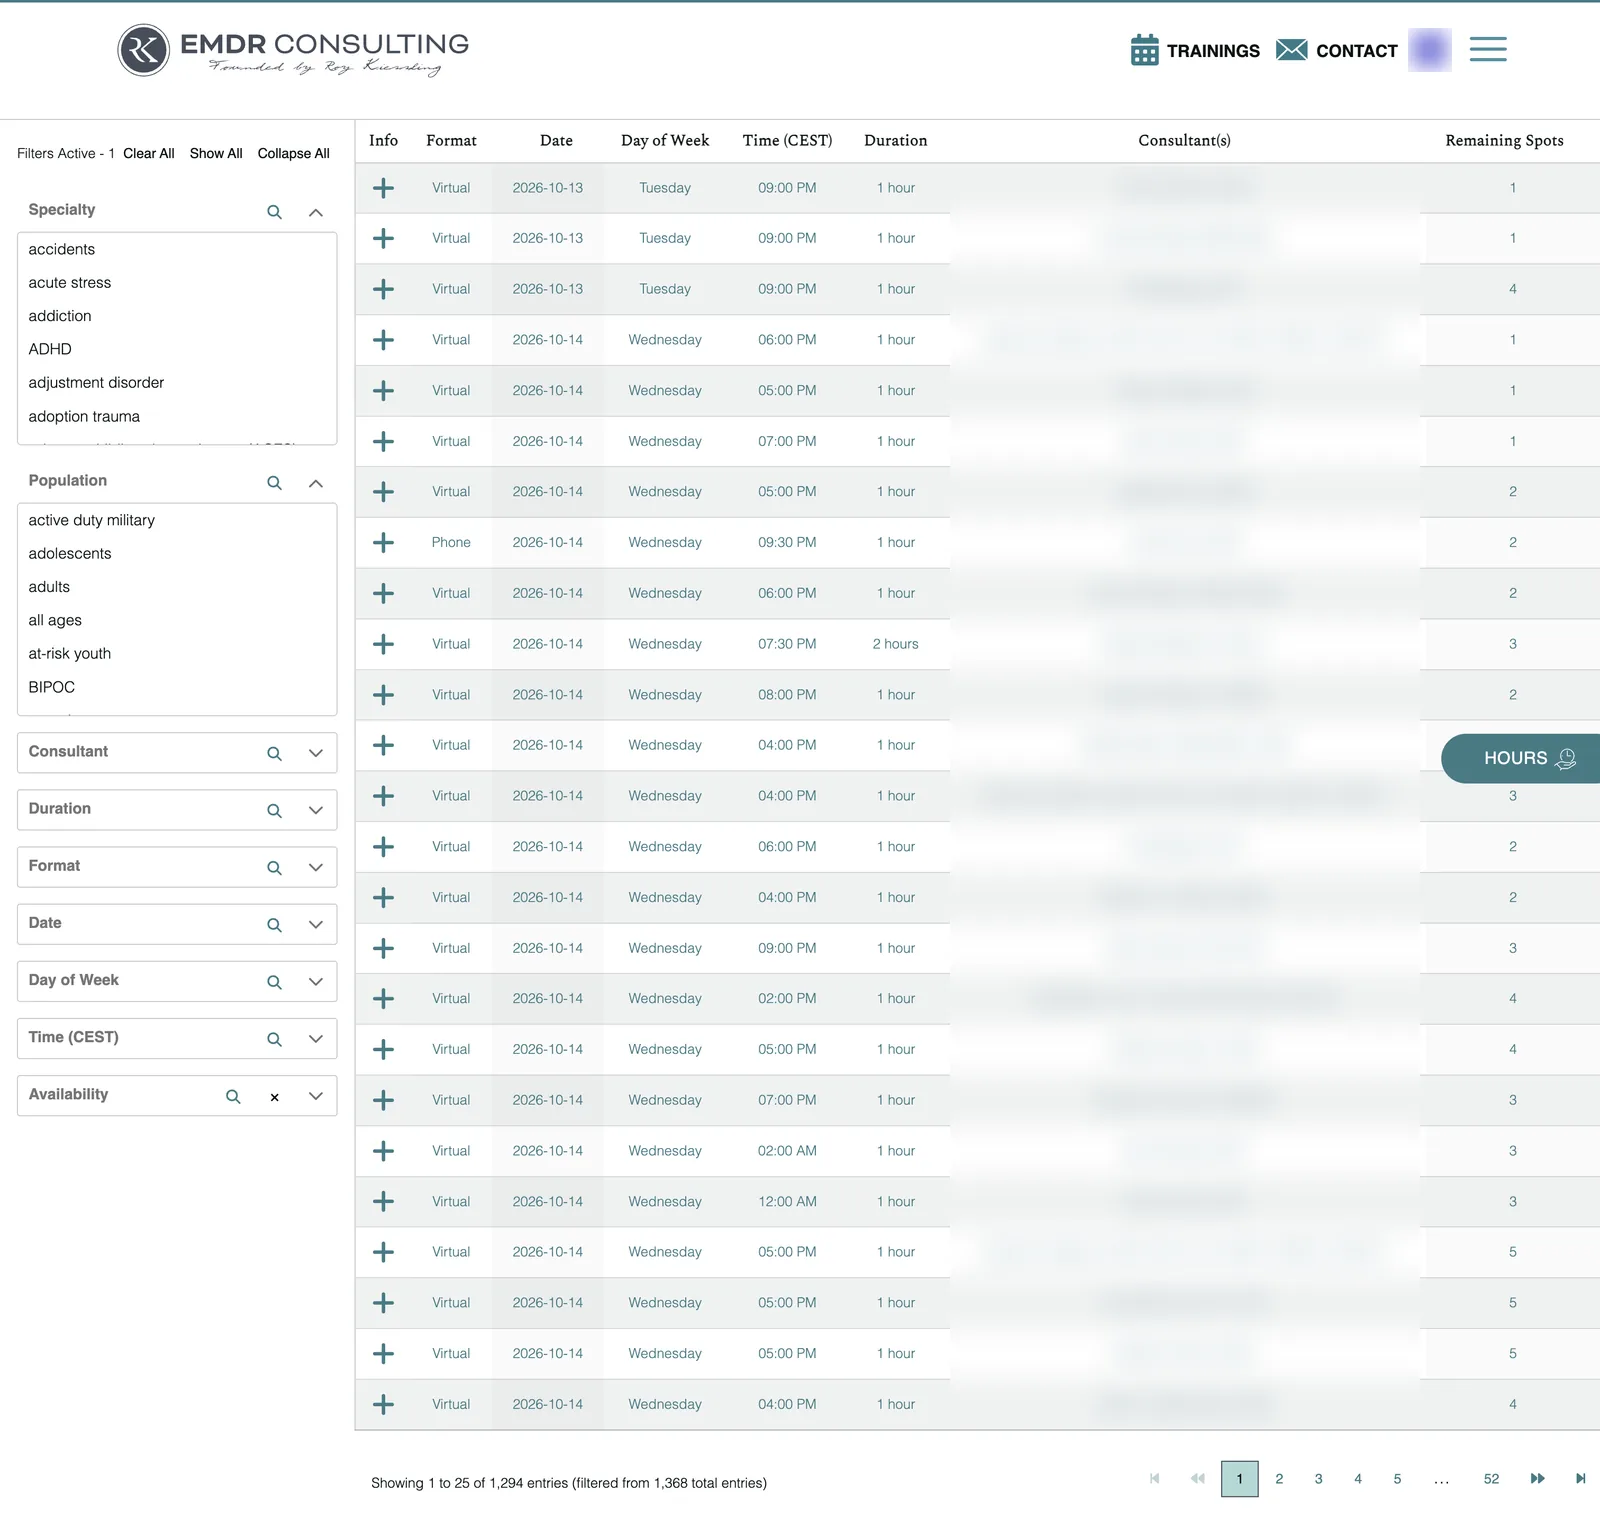Clear the Availability filter with X
Viewport: 1600px width, 1513px height.
(x=274, y=1097)
